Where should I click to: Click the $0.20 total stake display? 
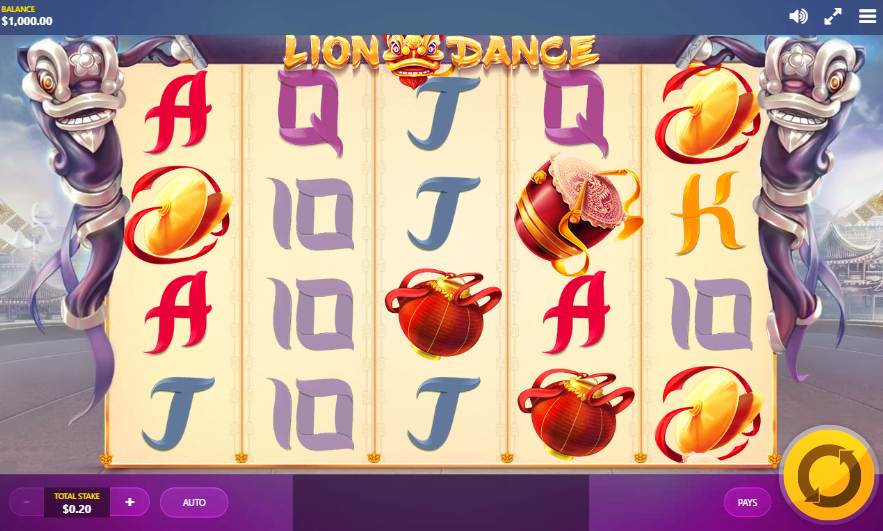click(77, 502)
